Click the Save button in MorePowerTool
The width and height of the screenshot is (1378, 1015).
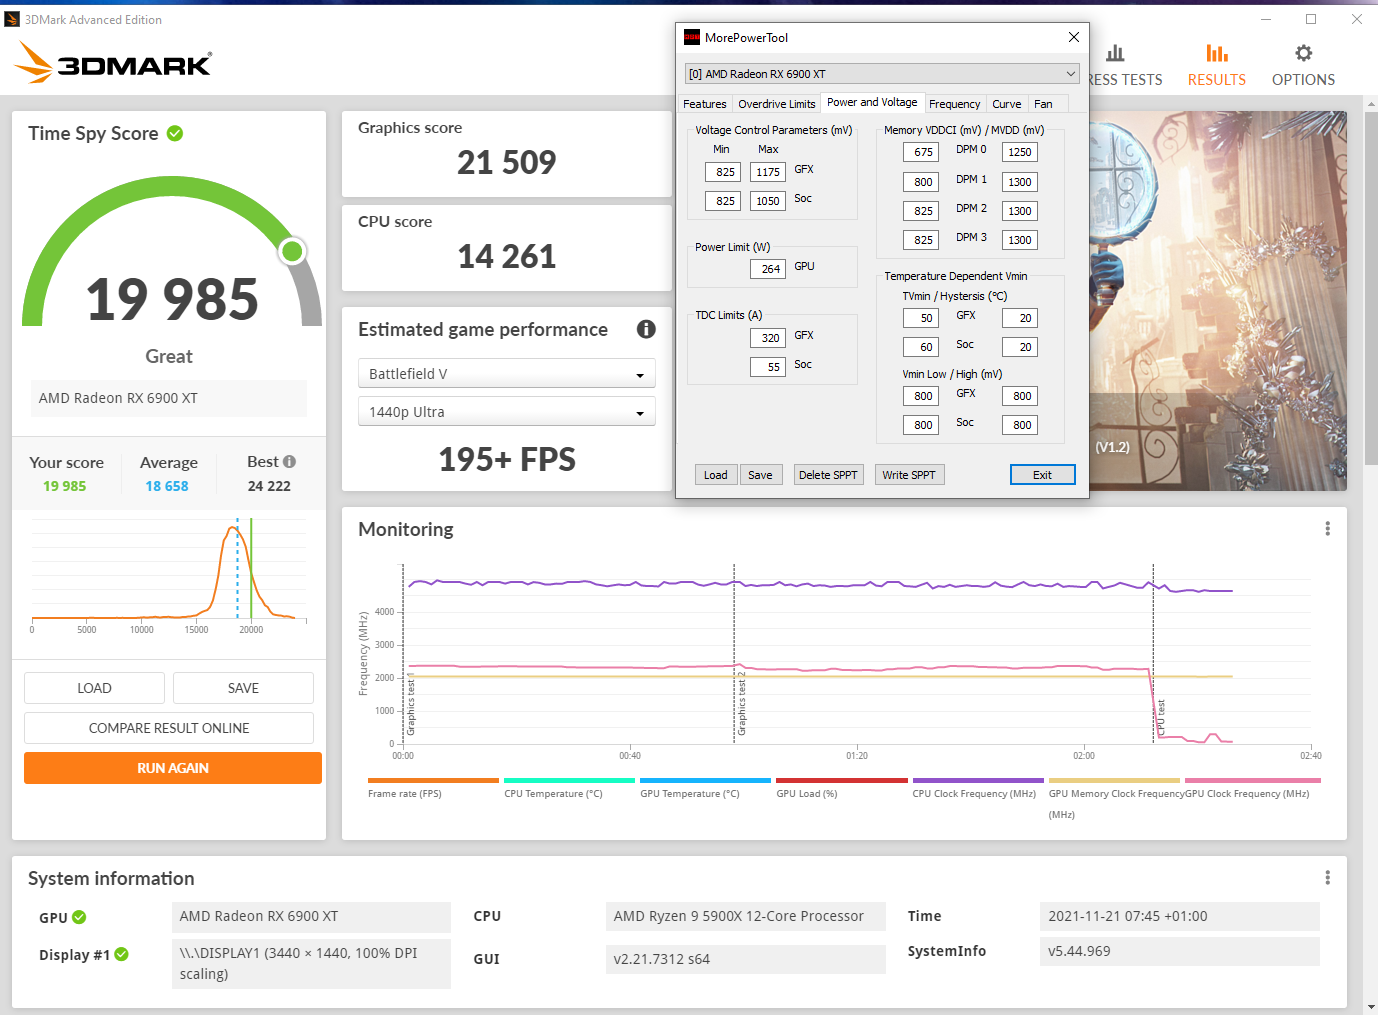click(760, 475)
